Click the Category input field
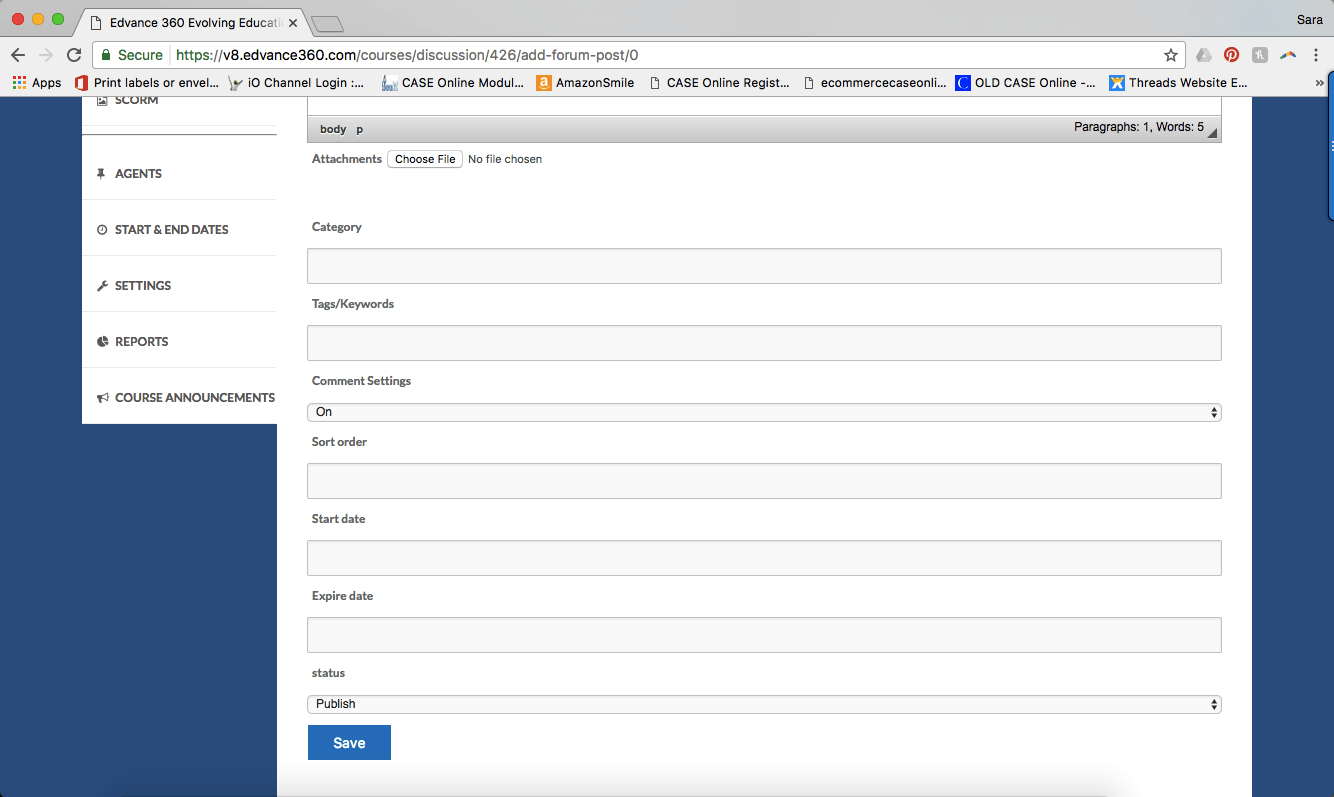The width and height of the screenshot is (1334, 797). tap(764, 266)
